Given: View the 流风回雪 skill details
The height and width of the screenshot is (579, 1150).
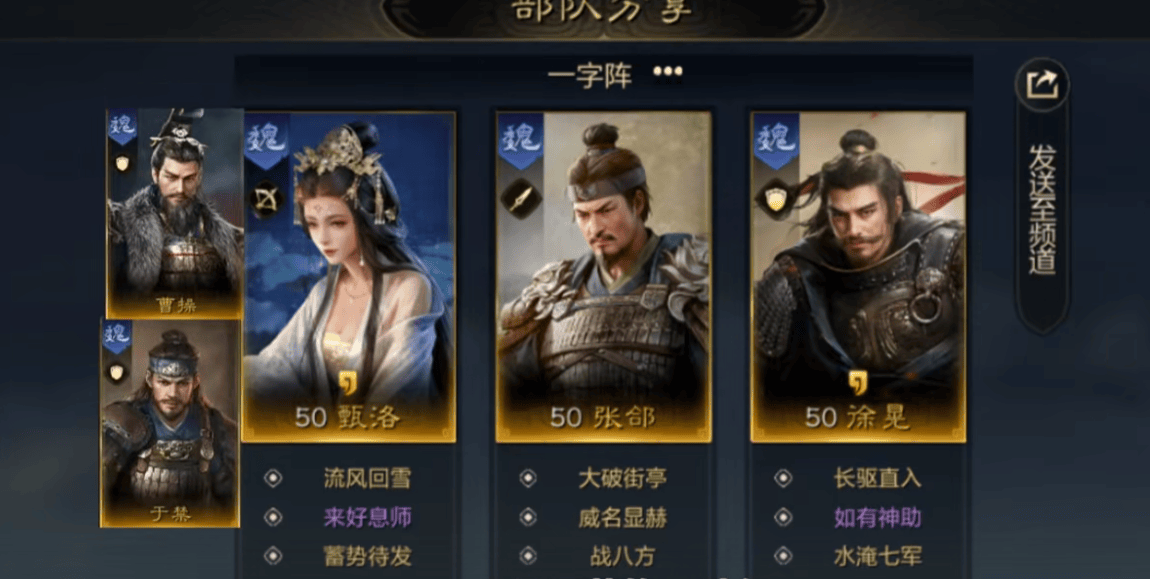Looking at the screenshot, I should pos(367,478).
